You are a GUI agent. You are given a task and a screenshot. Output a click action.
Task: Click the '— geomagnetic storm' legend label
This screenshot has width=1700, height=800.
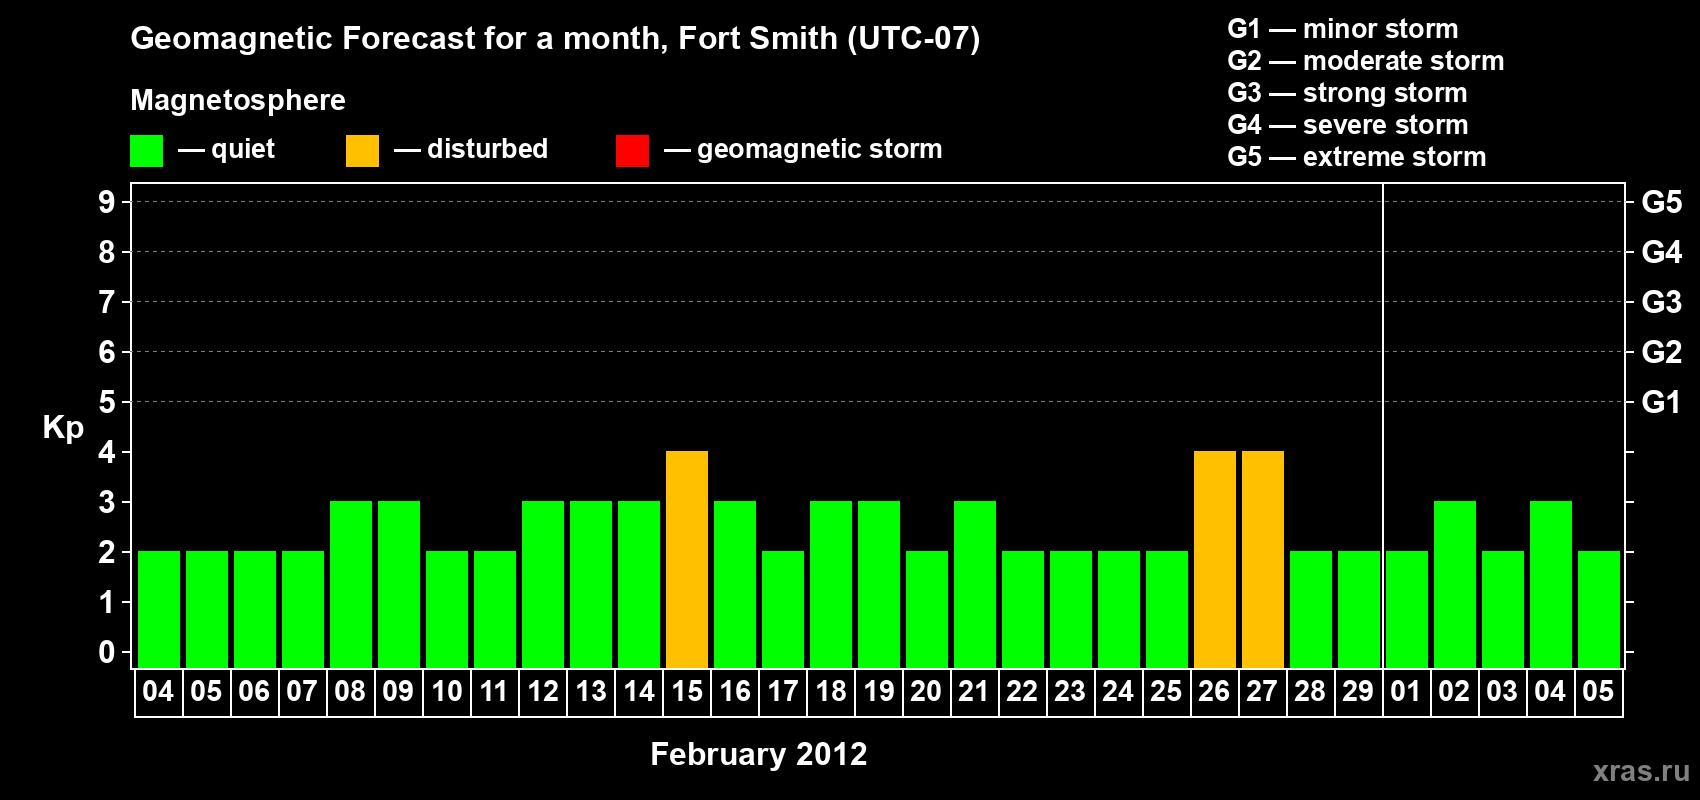(x=803, y=149)
